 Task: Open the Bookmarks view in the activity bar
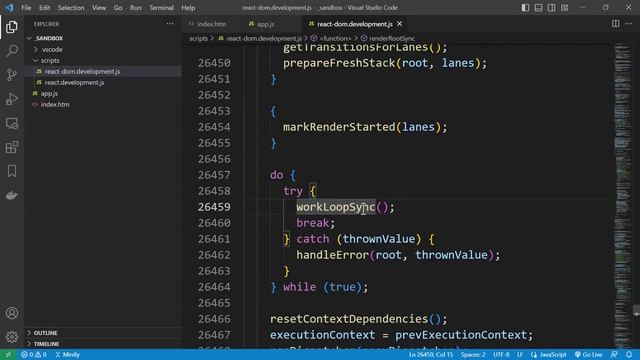(11, 171)
